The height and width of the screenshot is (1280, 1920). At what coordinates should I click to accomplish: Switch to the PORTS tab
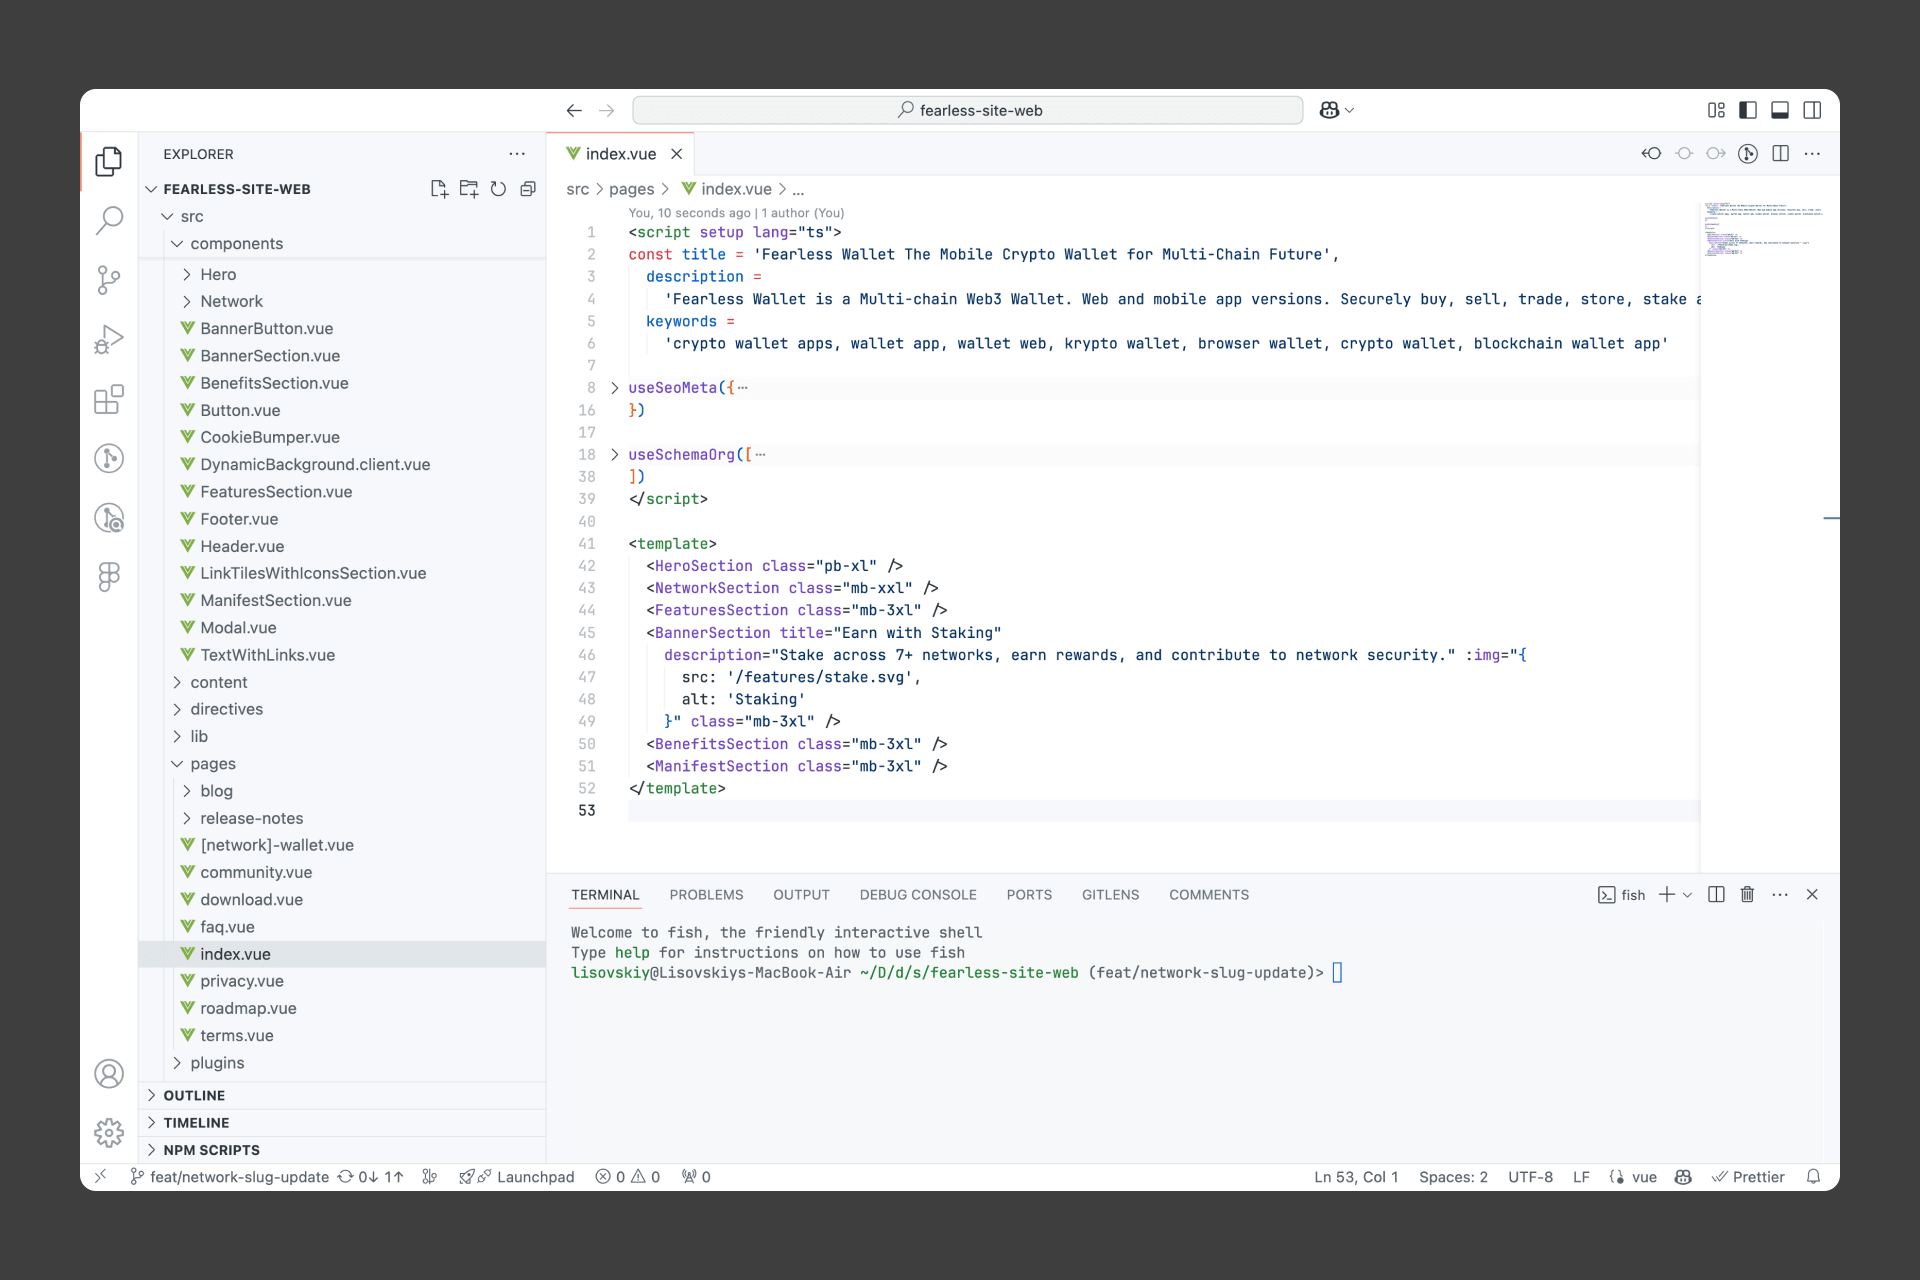pyautogui.click(x=1029, y=895)
